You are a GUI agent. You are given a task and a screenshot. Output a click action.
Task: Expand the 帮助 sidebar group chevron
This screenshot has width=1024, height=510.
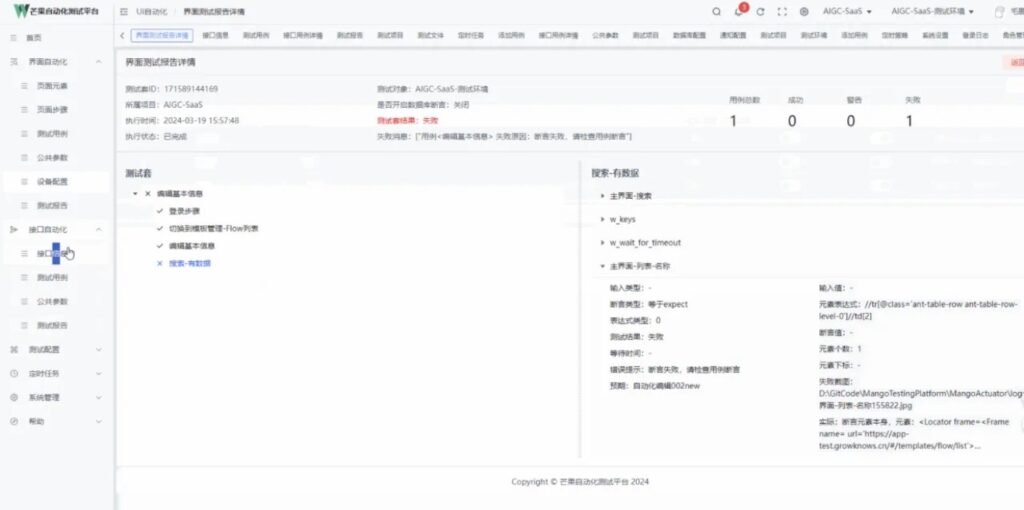99,421
